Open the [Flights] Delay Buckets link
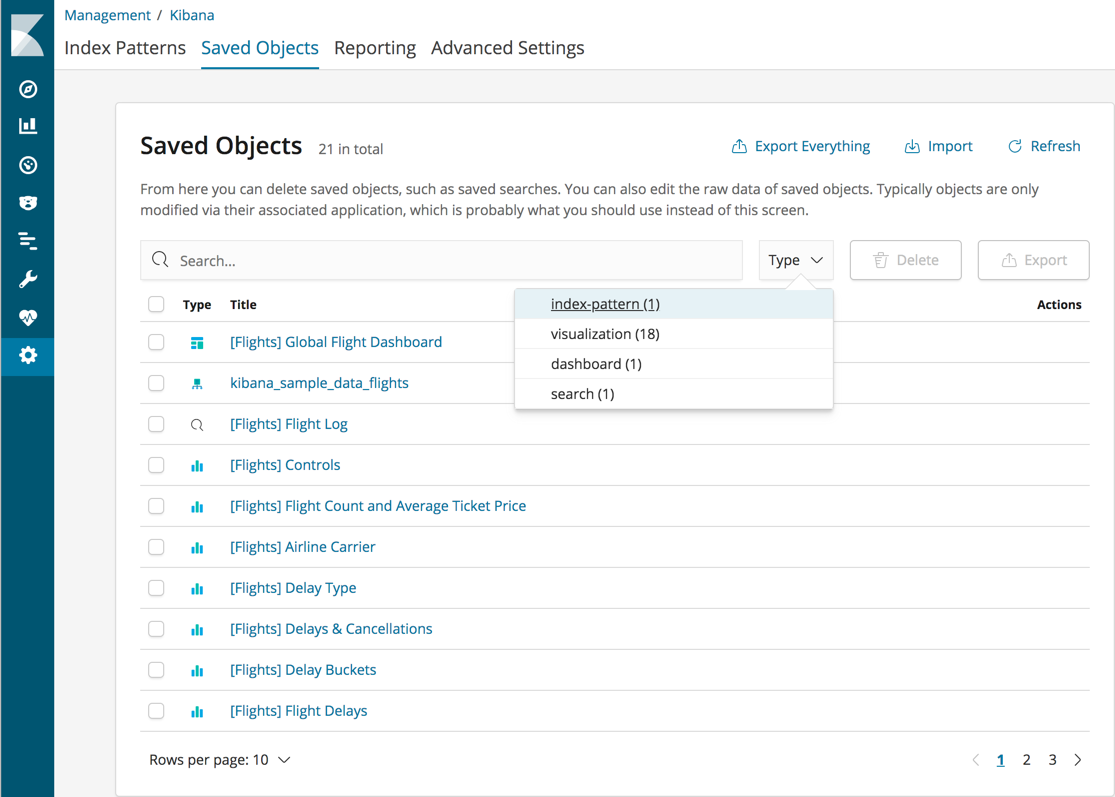1115x797 pixels. click(x=303, y=670)
